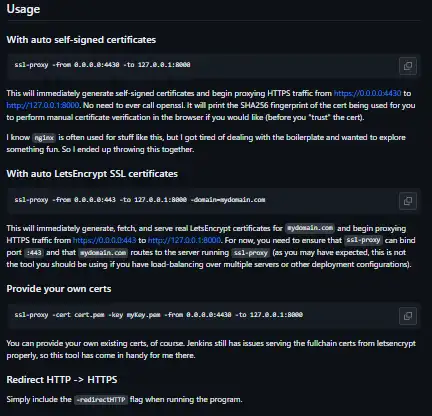The height and width of the screenshot is (416, 432).
Task: Click the Provide your own certs heading
Action: click(59, 289)
